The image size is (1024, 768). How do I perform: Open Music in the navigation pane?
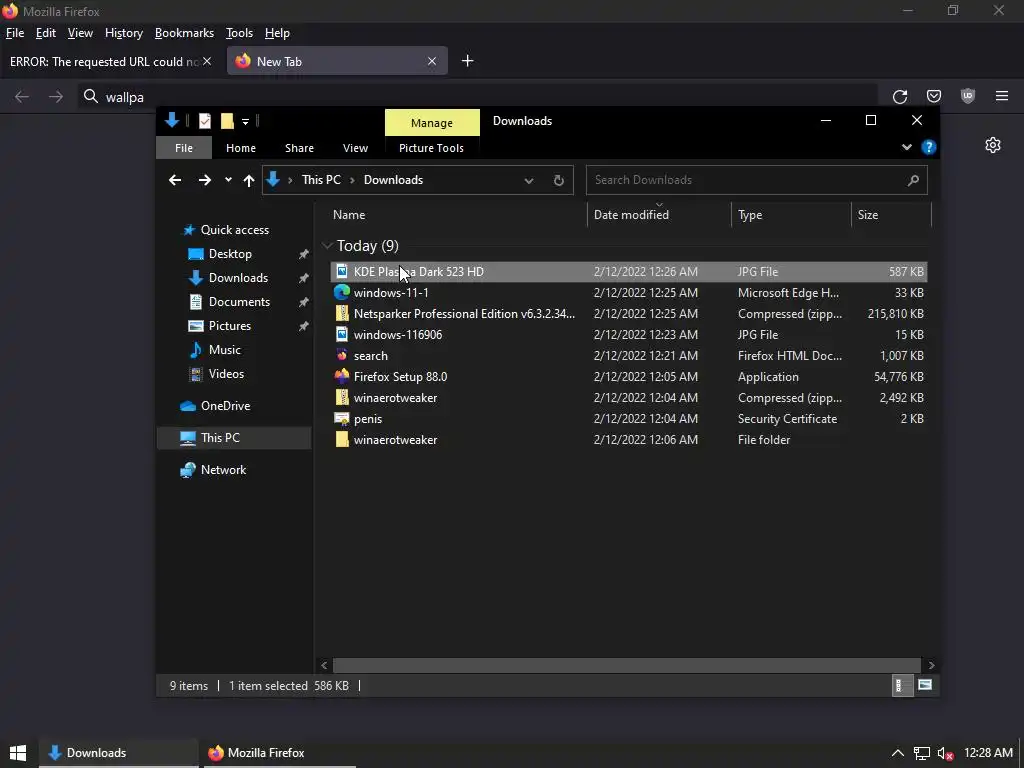pos(215,350)
